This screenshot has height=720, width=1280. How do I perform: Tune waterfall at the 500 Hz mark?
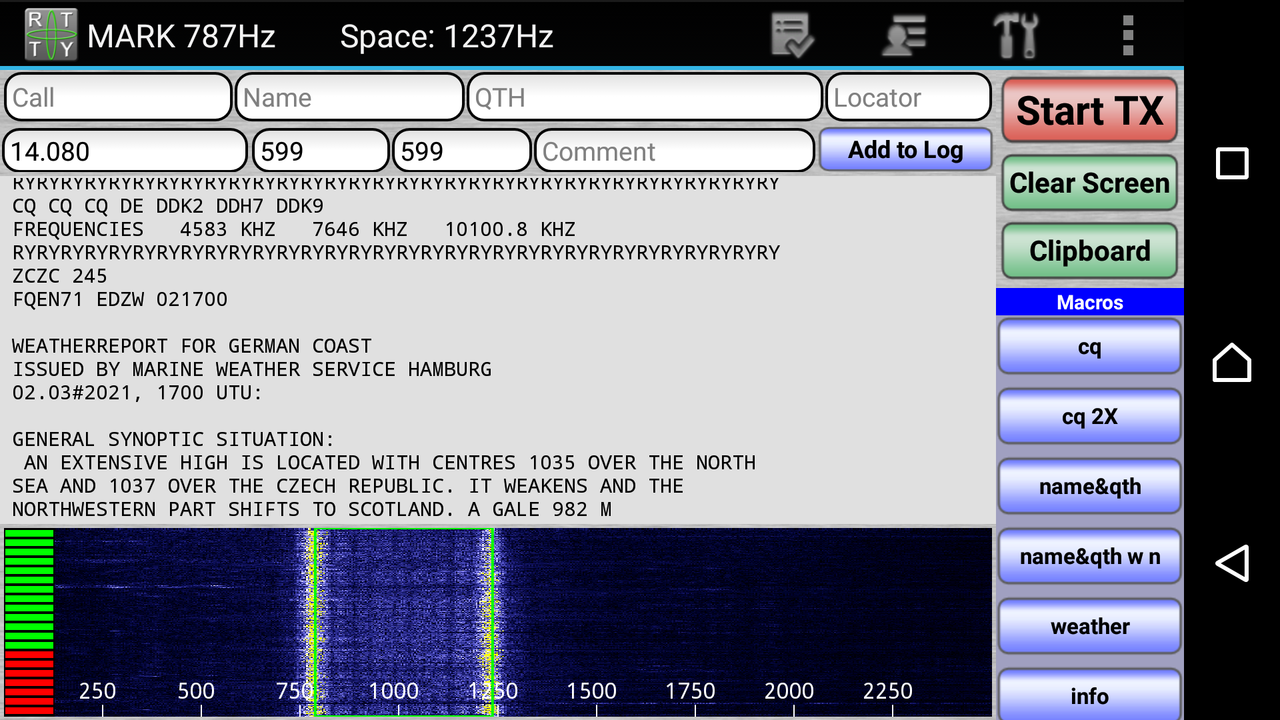click(196, 691)
